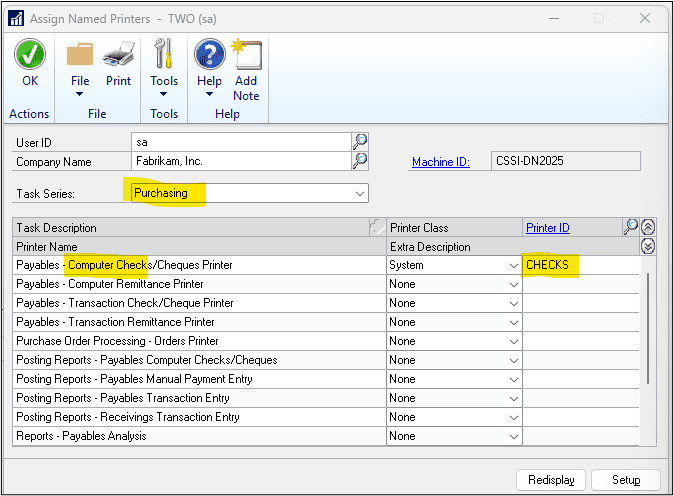Click lookup magnifier next to User ID

click(360, 142)
